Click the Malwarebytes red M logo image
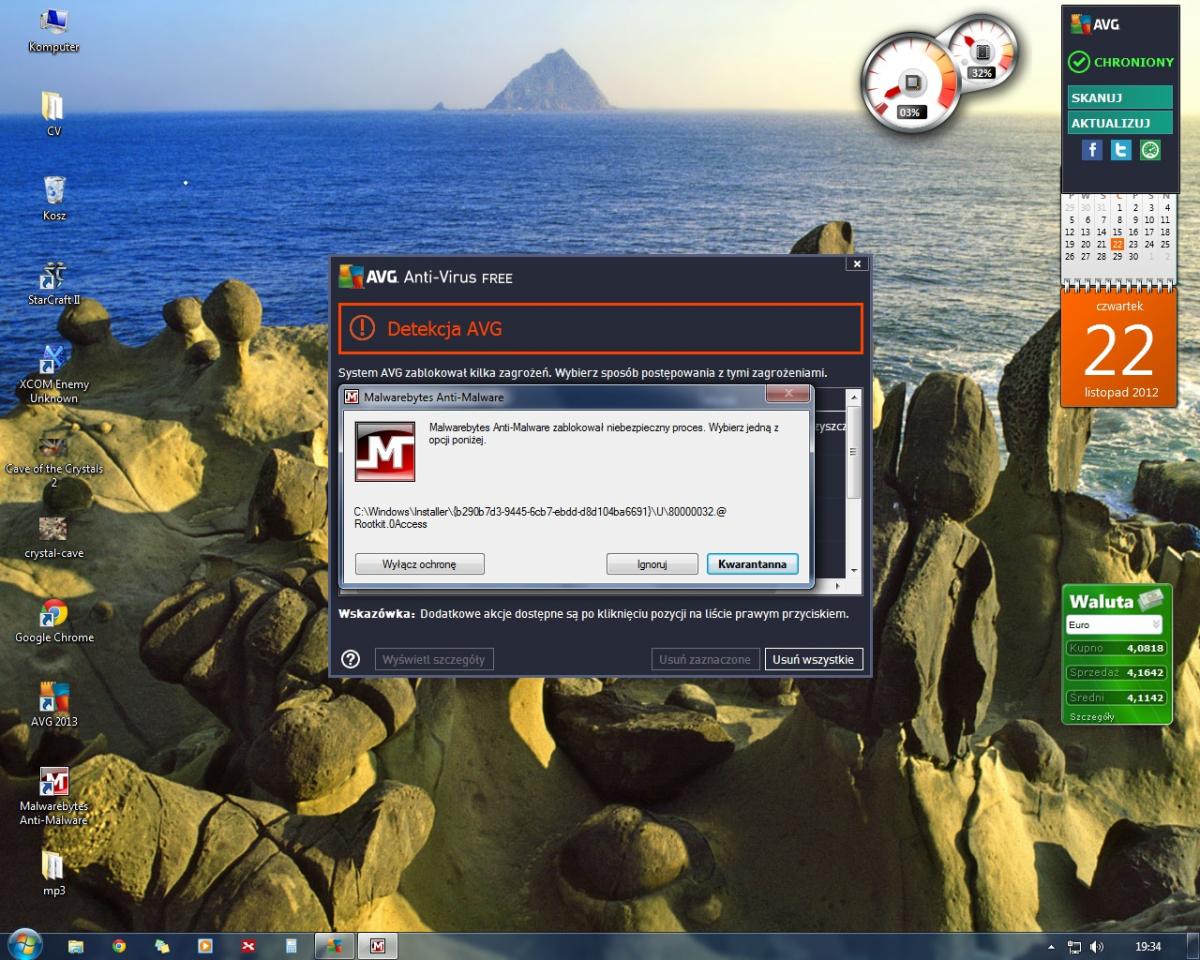The image size is (1200, 960). (x=385, y=451)
